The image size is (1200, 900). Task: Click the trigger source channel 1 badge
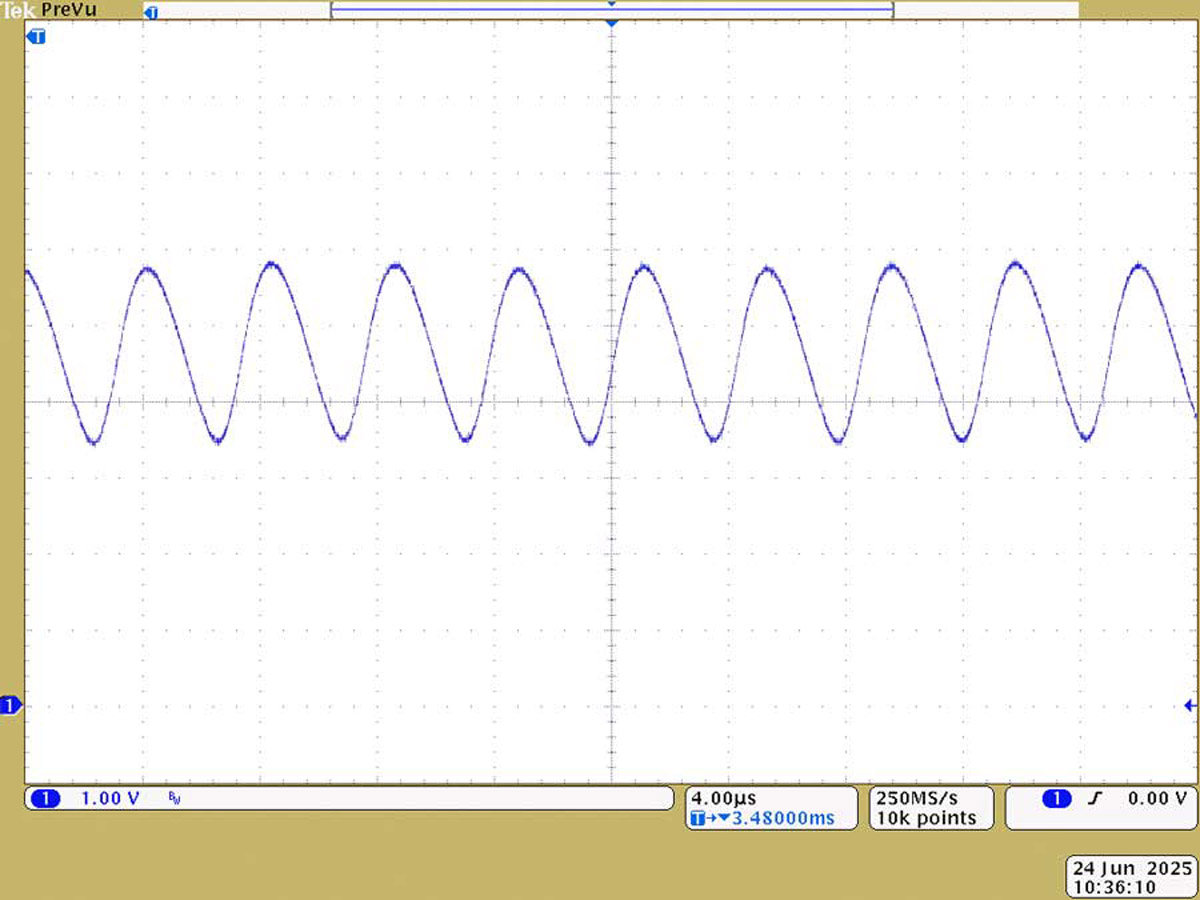coord(1056,798)
